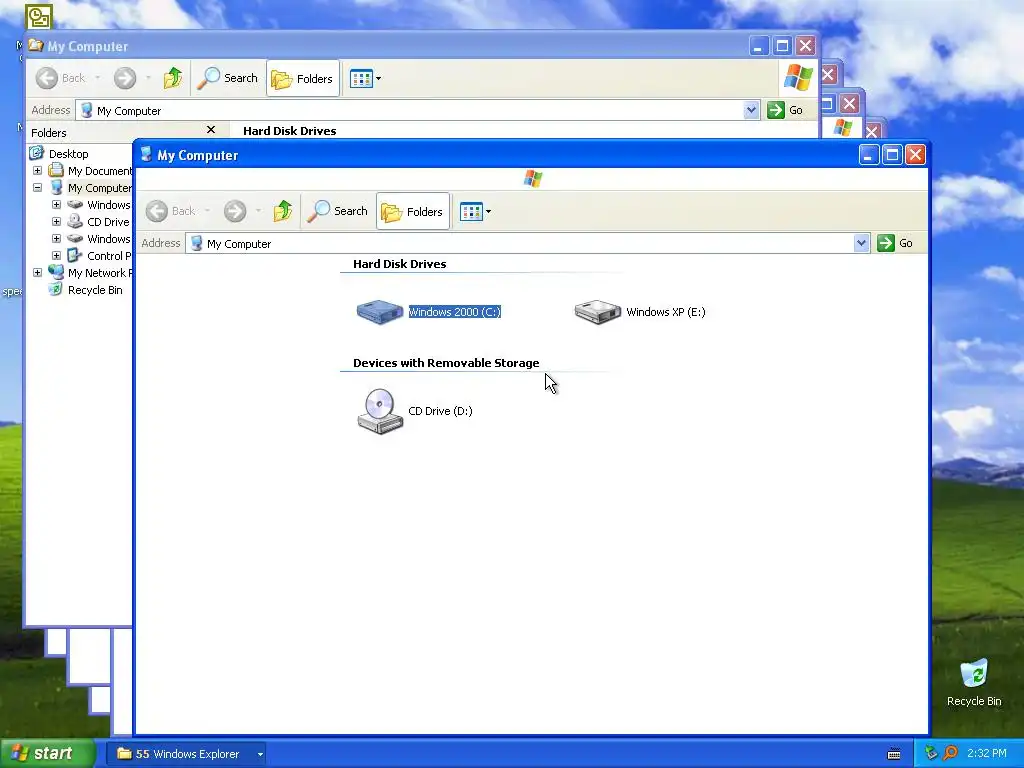This screenshot has width=1024, height=768.
Task: Click search magnifier icon in system tray
Action: pos(950,753)
